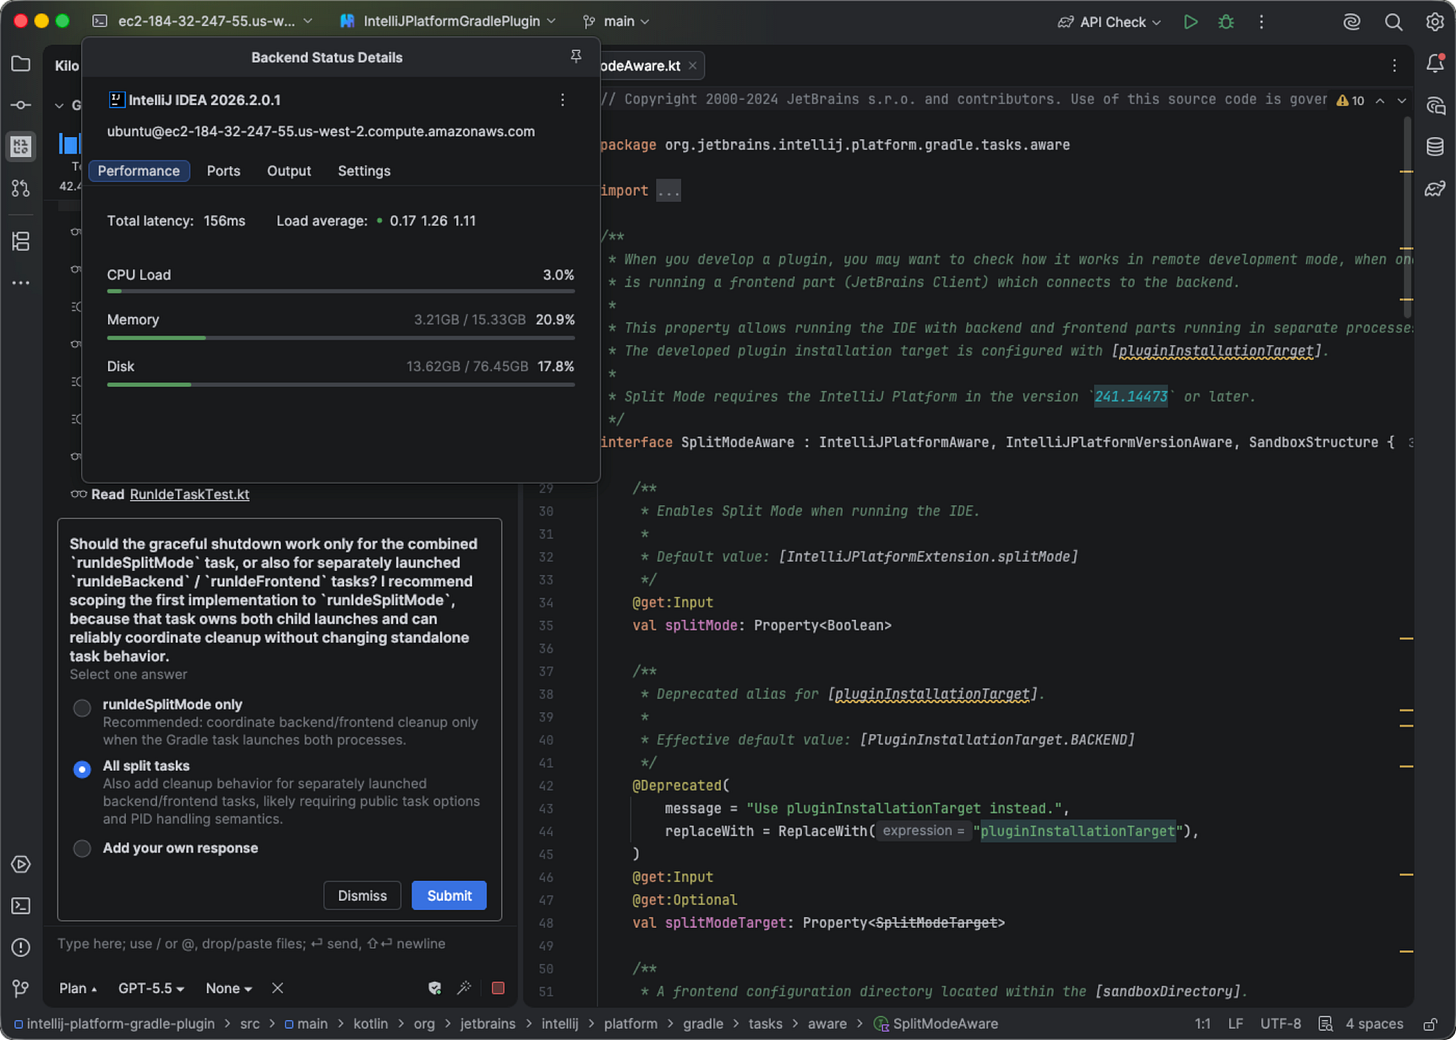Click the Disk usage progress bar
1456x1040 pixels.
pos(341,384)
